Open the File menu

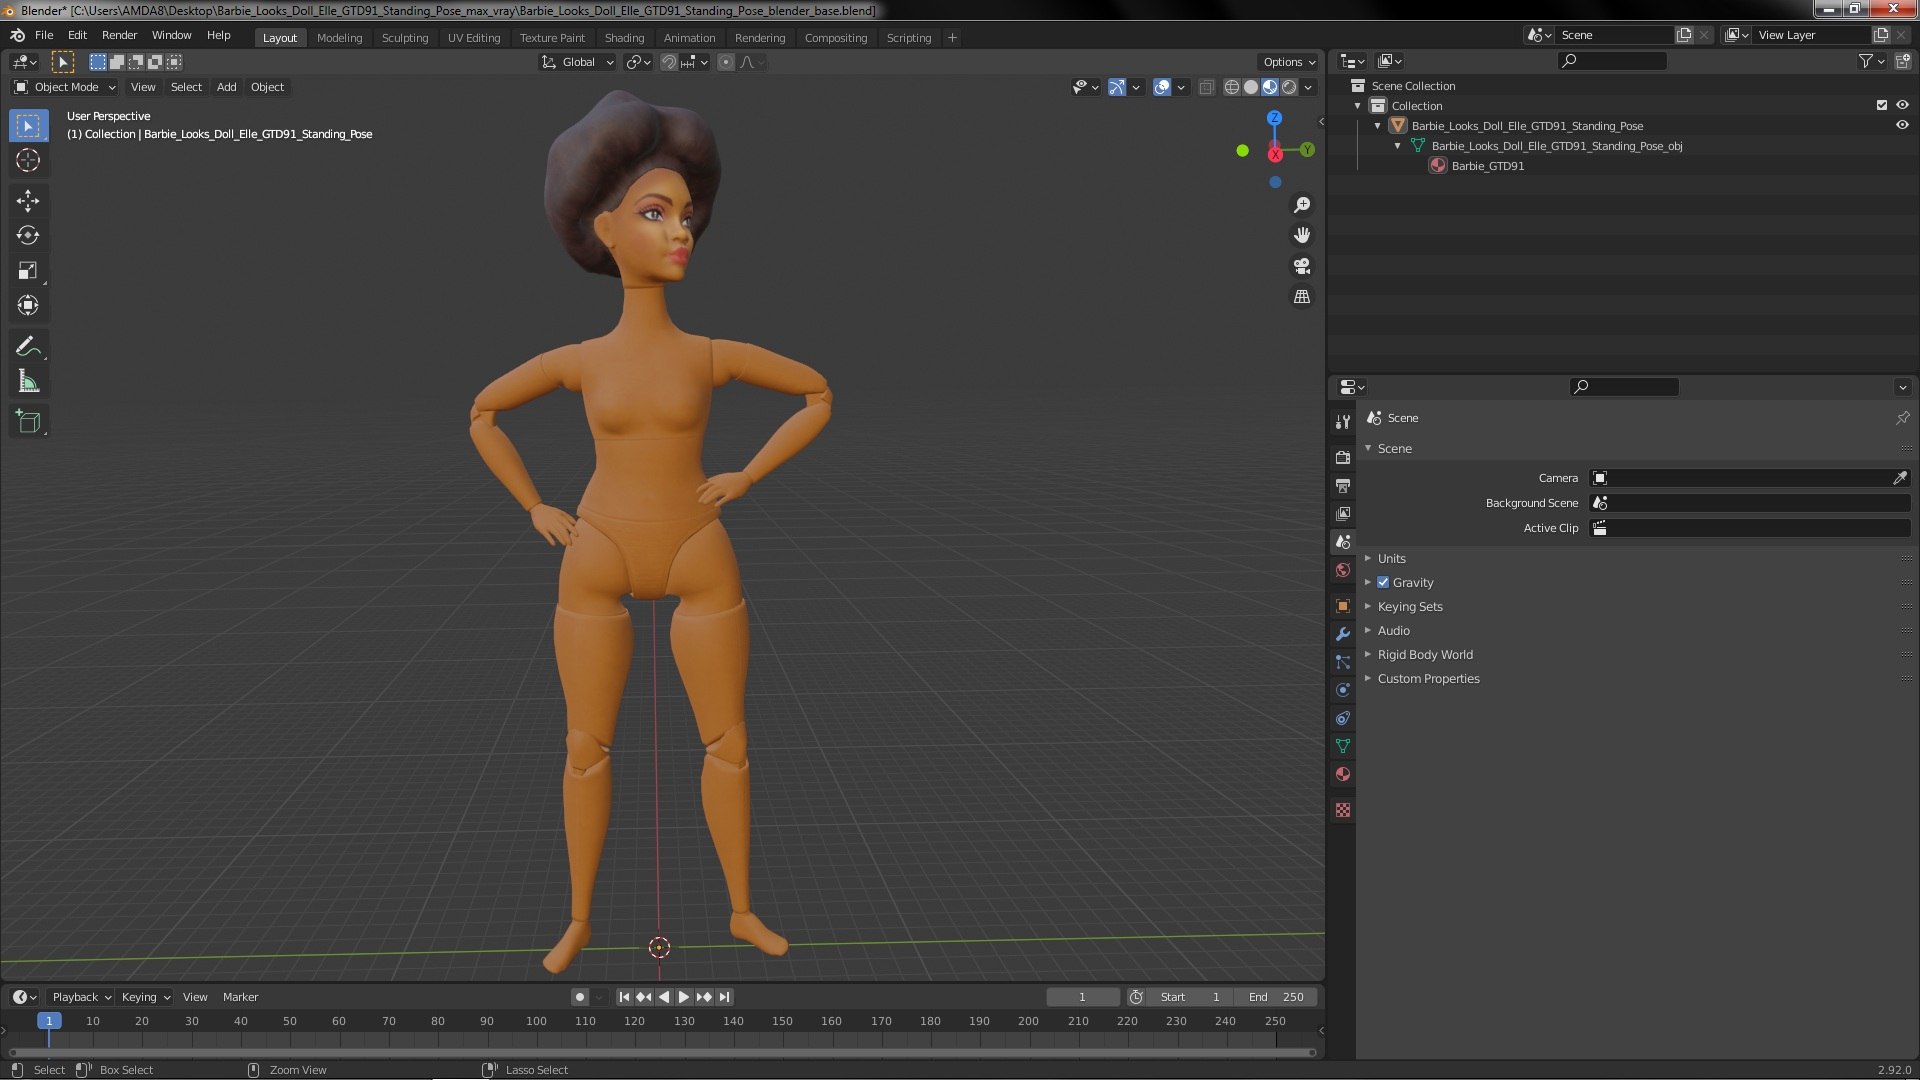[x=44, y=35]
